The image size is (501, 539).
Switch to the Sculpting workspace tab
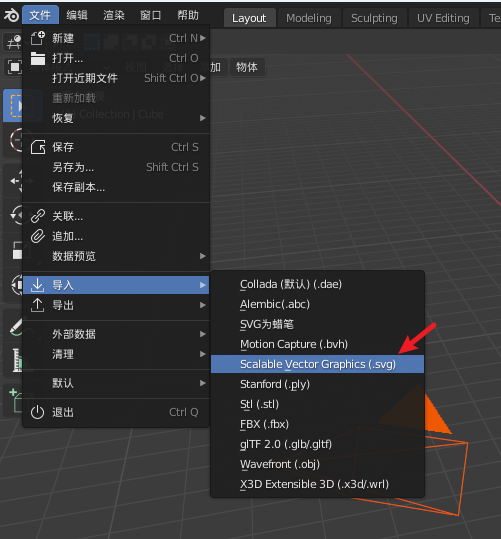coord(374,18)
